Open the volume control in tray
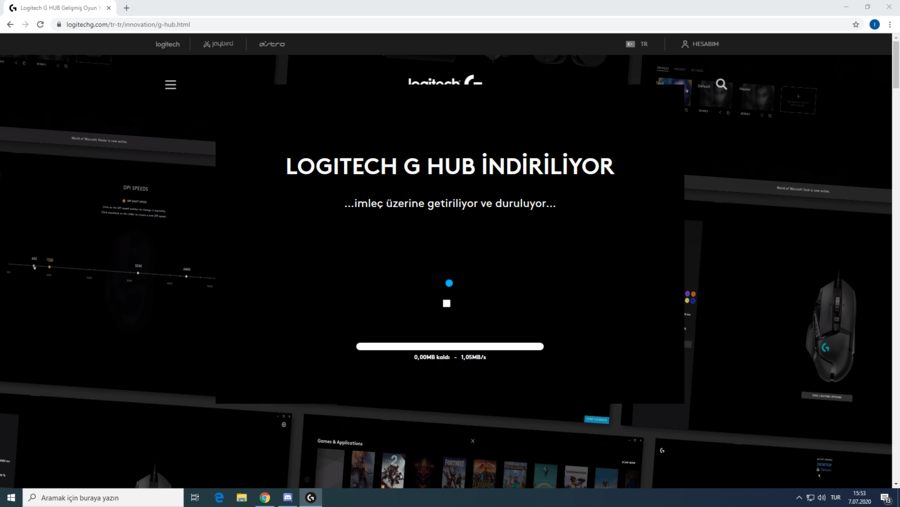Screen dimensions: 900x507 pos(822,498)
